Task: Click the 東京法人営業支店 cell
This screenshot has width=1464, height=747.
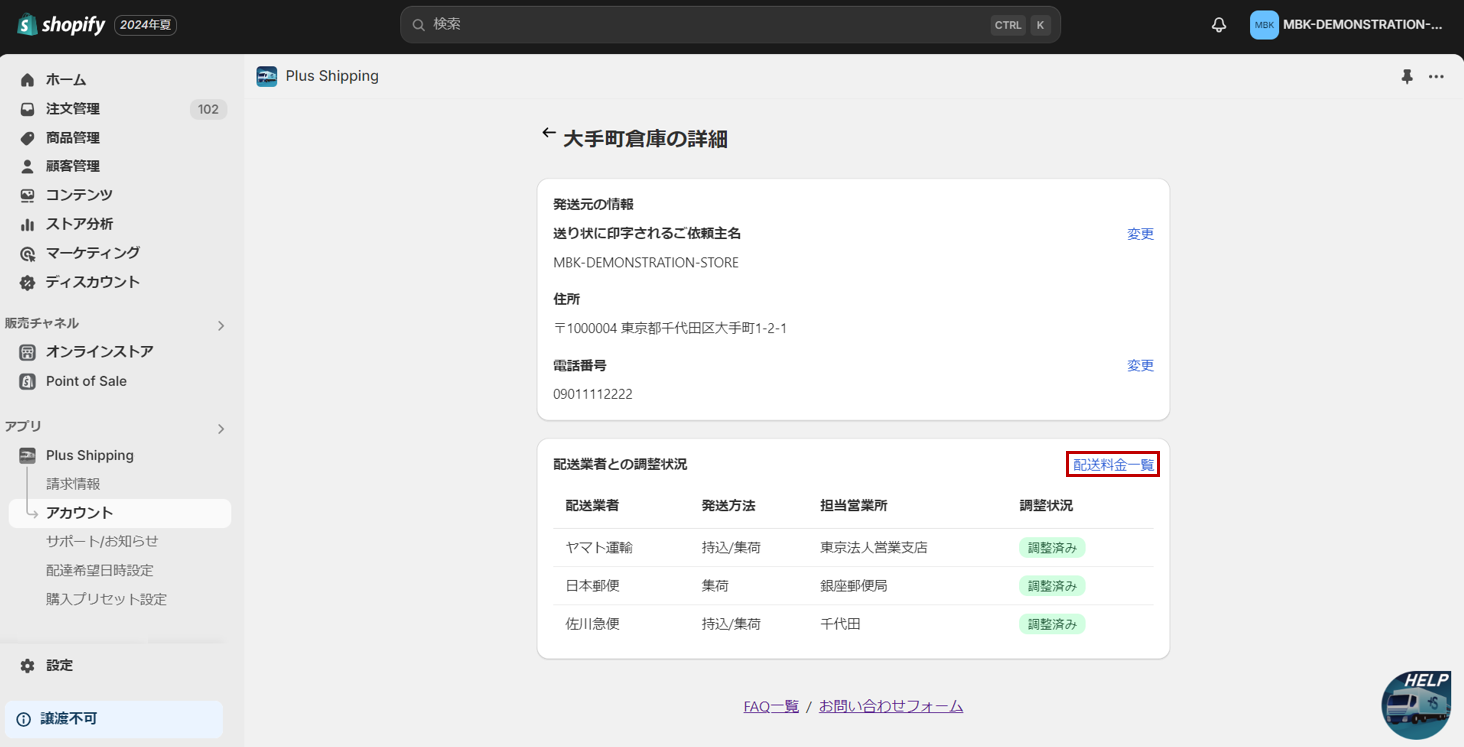Action: (x=874, y=547)
